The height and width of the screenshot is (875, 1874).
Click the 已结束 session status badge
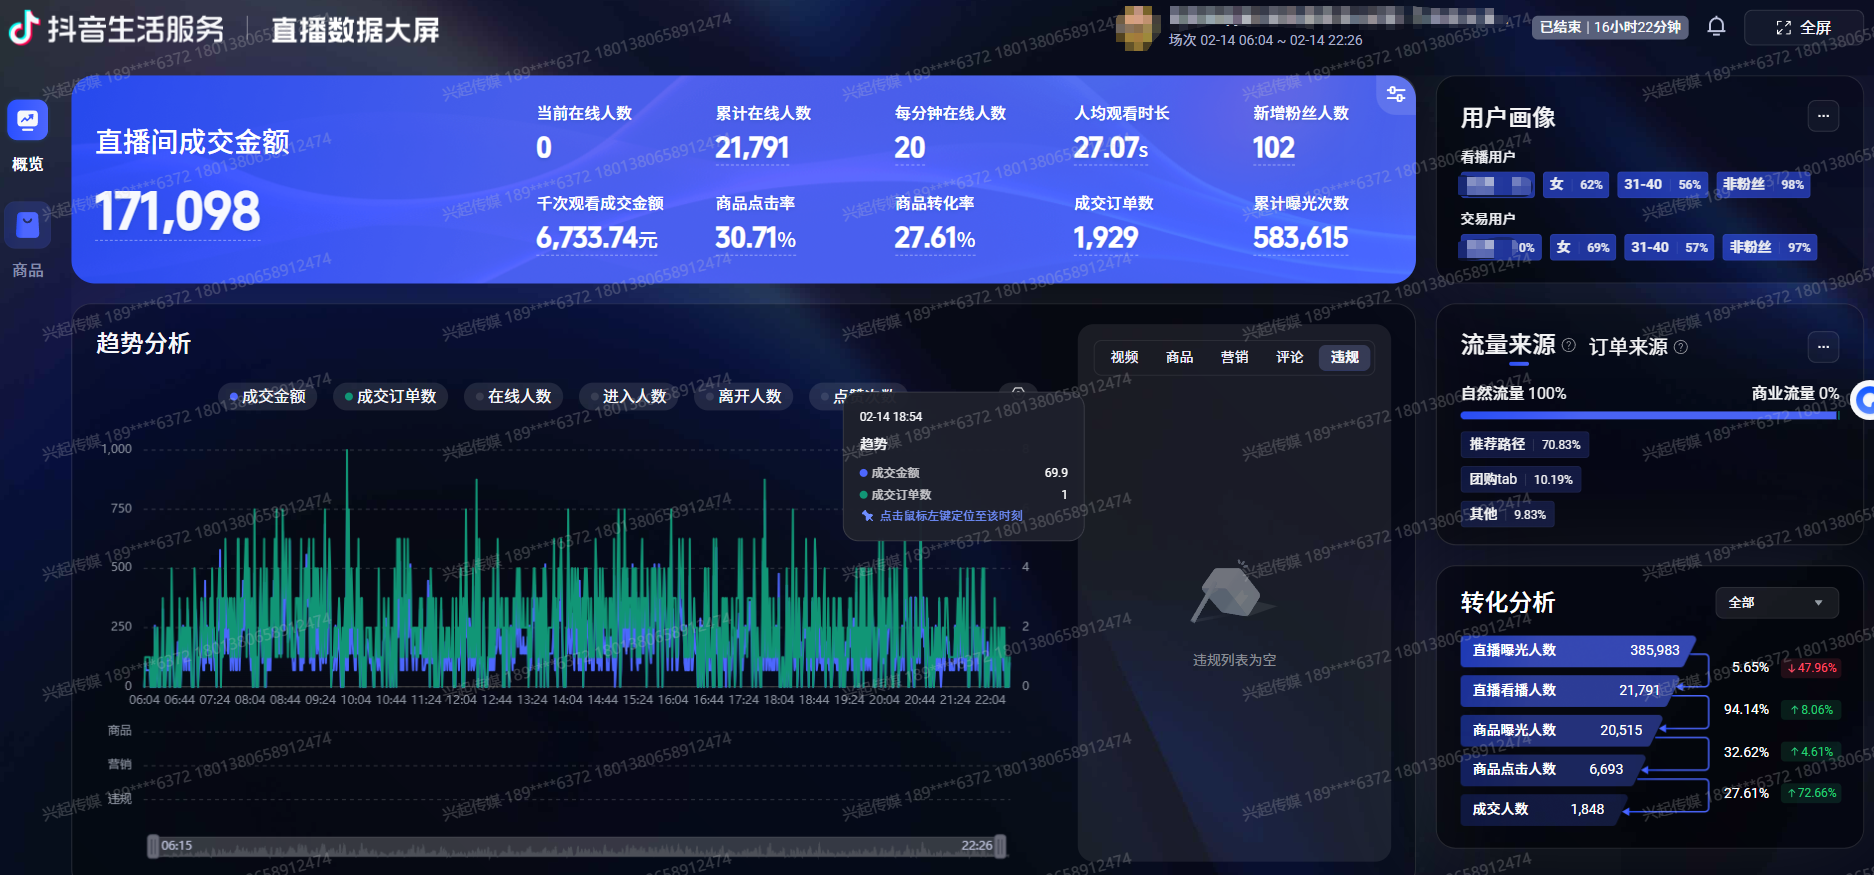pyautogui.click(x=1610, y=28)
